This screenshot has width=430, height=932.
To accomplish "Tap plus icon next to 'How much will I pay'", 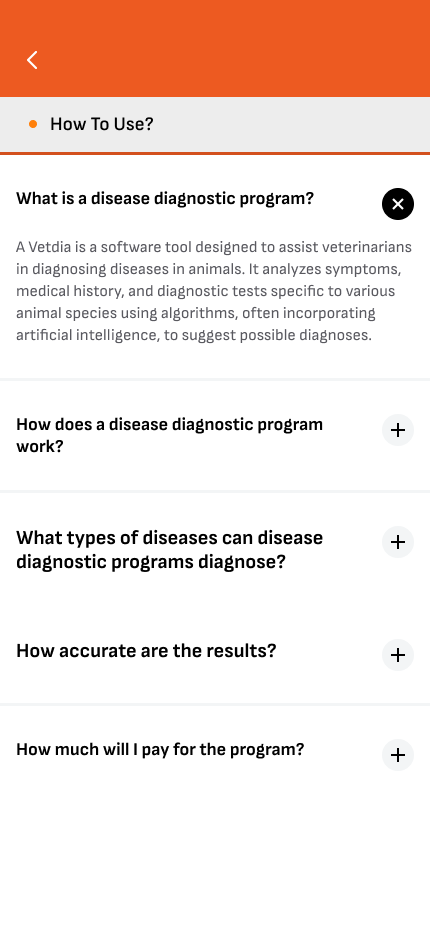I will [x=398, y=755].
